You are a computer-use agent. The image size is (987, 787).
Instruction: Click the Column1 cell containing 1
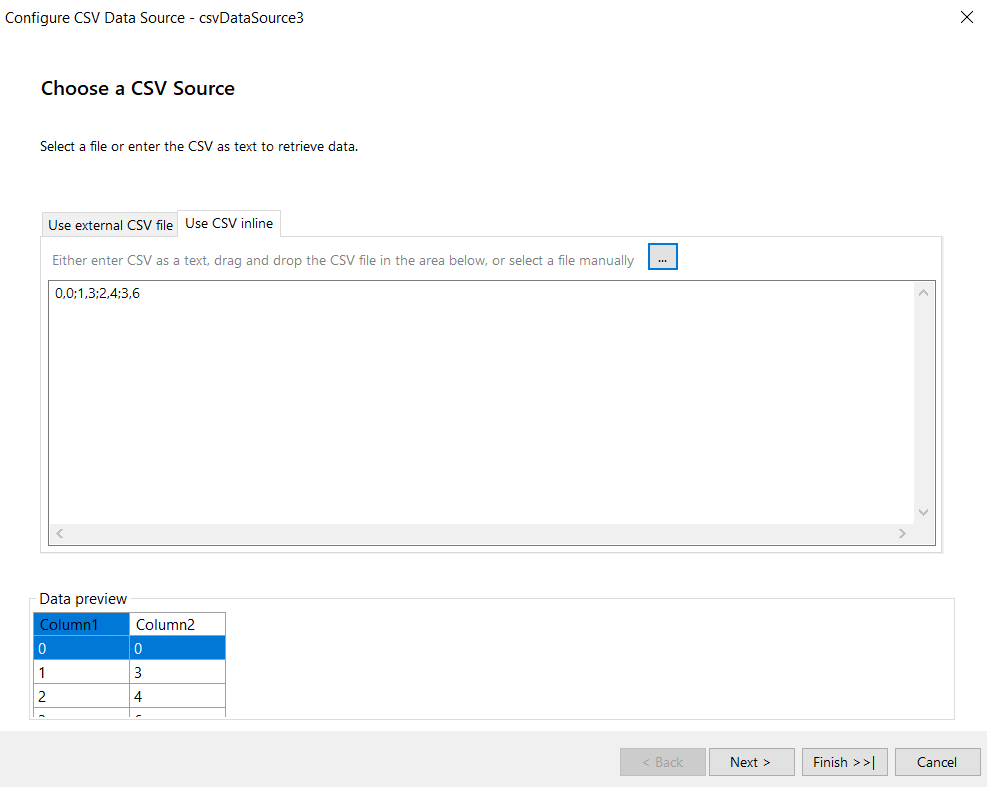point(81,672)
